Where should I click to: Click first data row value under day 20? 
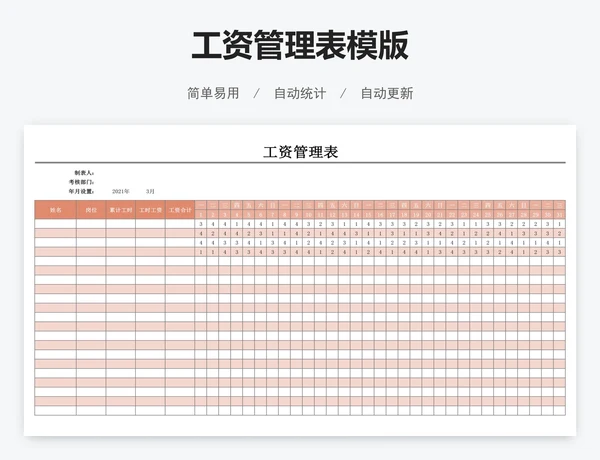[428, 224]
